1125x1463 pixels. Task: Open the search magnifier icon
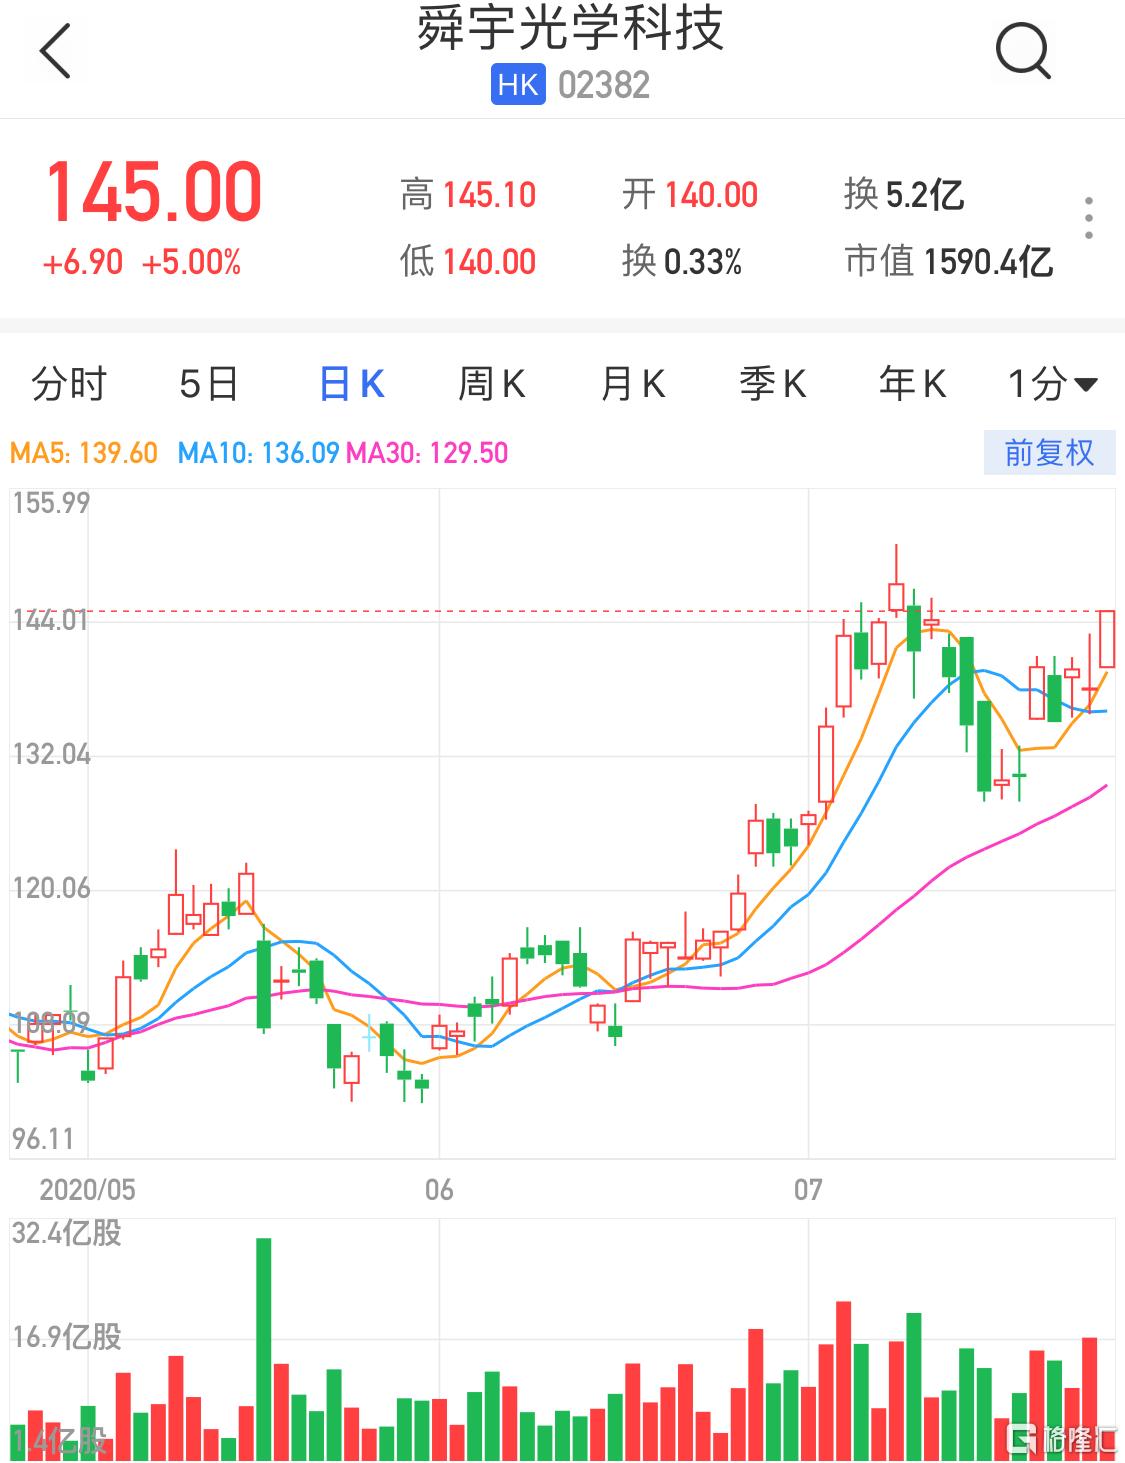click(1022, 51)
